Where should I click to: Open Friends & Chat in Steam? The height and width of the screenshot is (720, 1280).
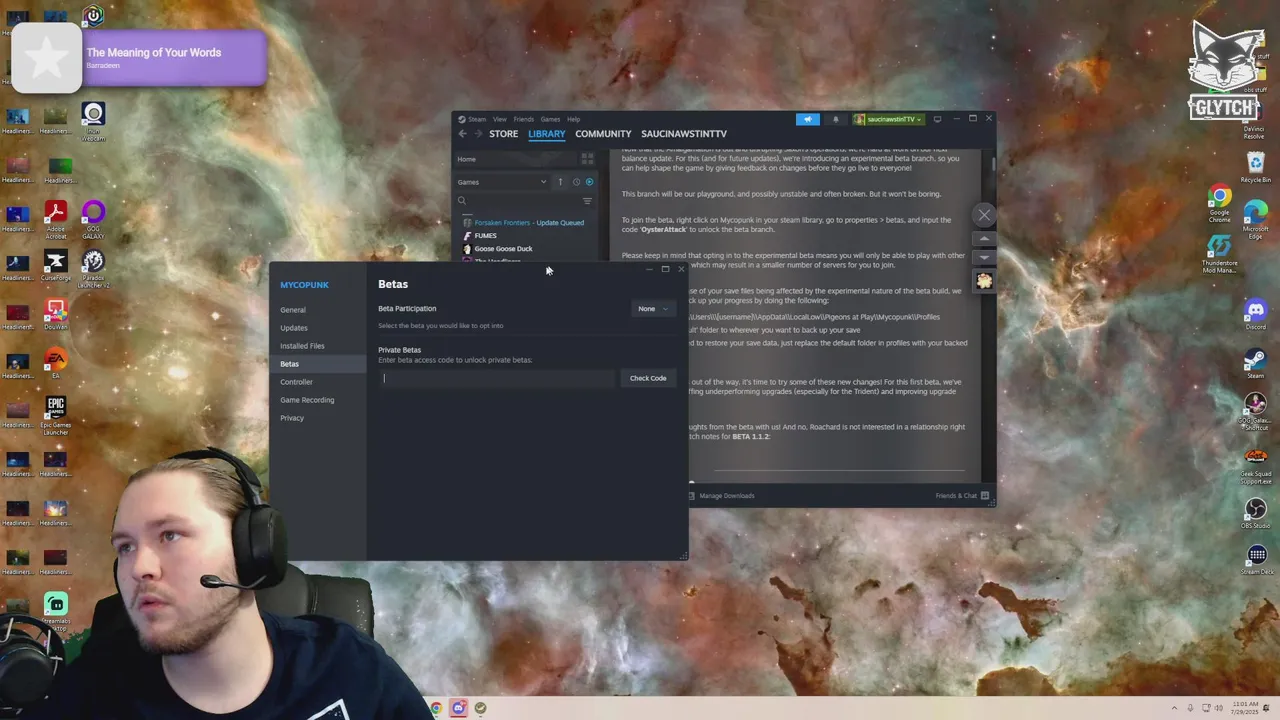[962, 496]
